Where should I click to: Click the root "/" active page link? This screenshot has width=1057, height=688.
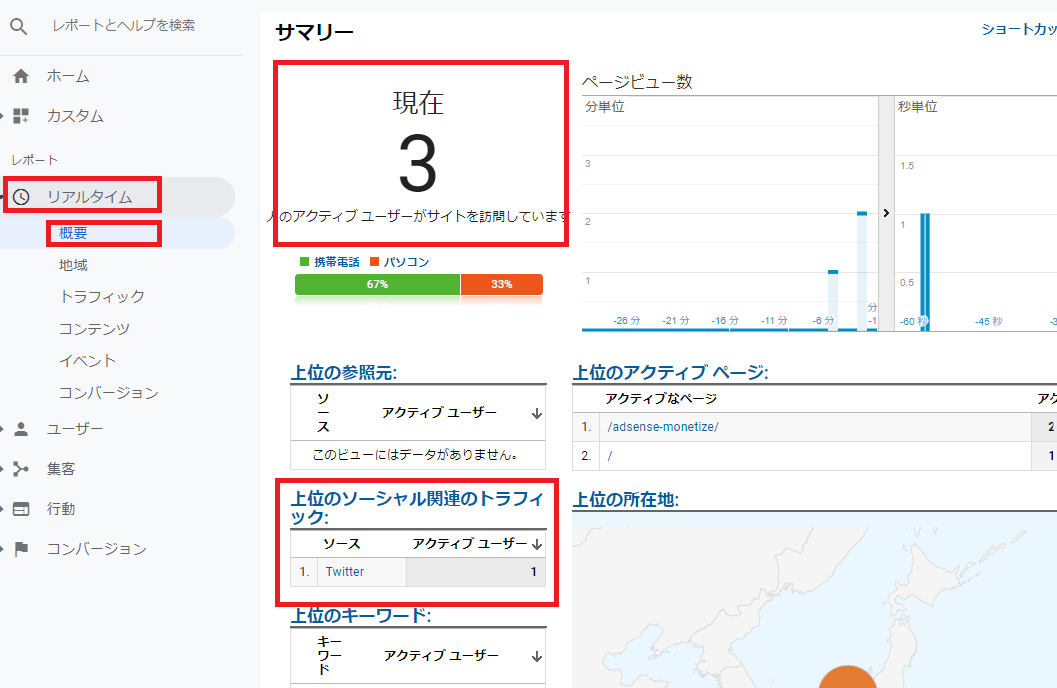[x=609, y=456]
